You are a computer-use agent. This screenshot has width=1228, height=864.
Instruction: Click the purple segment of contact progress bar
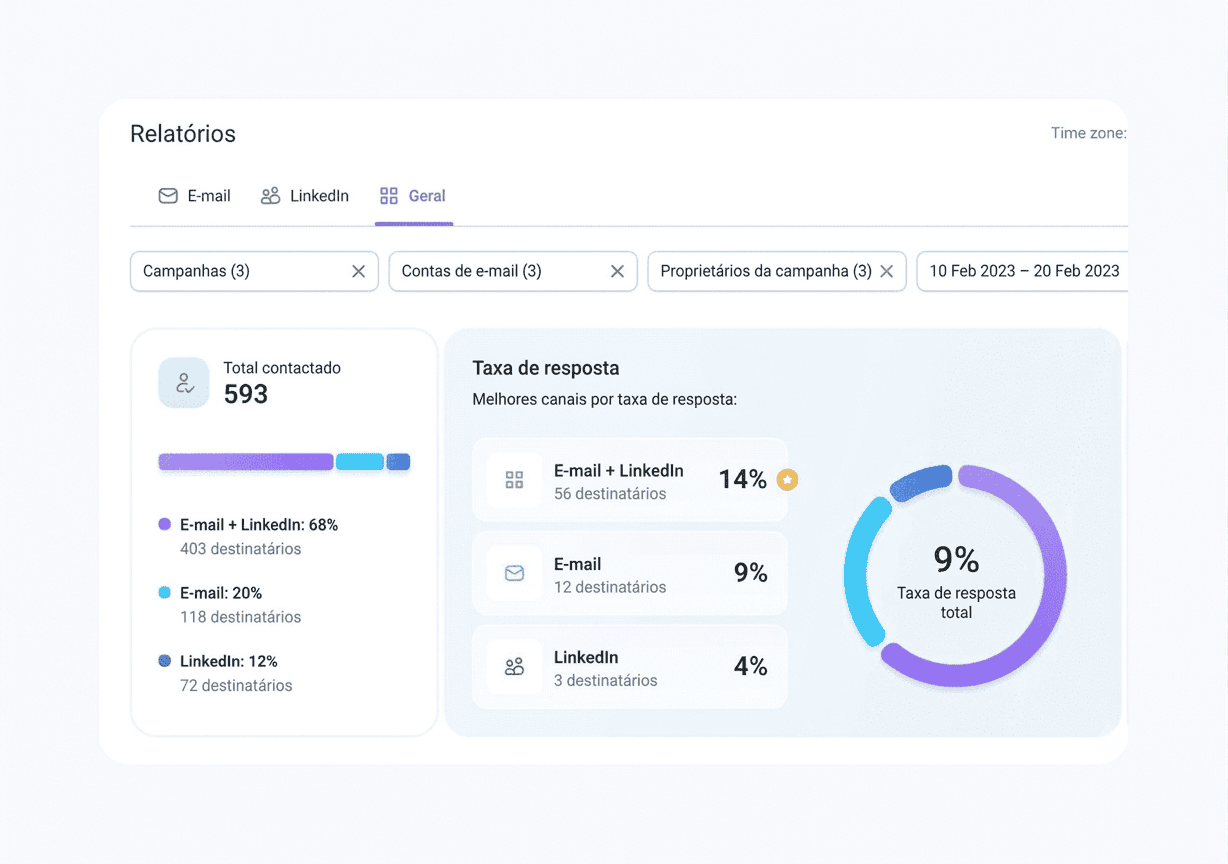tap(246, 462)
